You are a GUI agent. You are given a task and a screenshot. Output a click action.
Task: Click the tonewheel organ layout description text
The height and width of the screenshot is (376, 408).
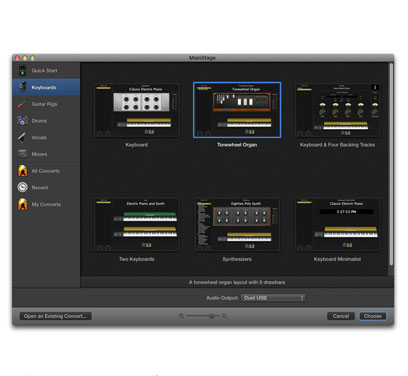[x=237, y=282]
